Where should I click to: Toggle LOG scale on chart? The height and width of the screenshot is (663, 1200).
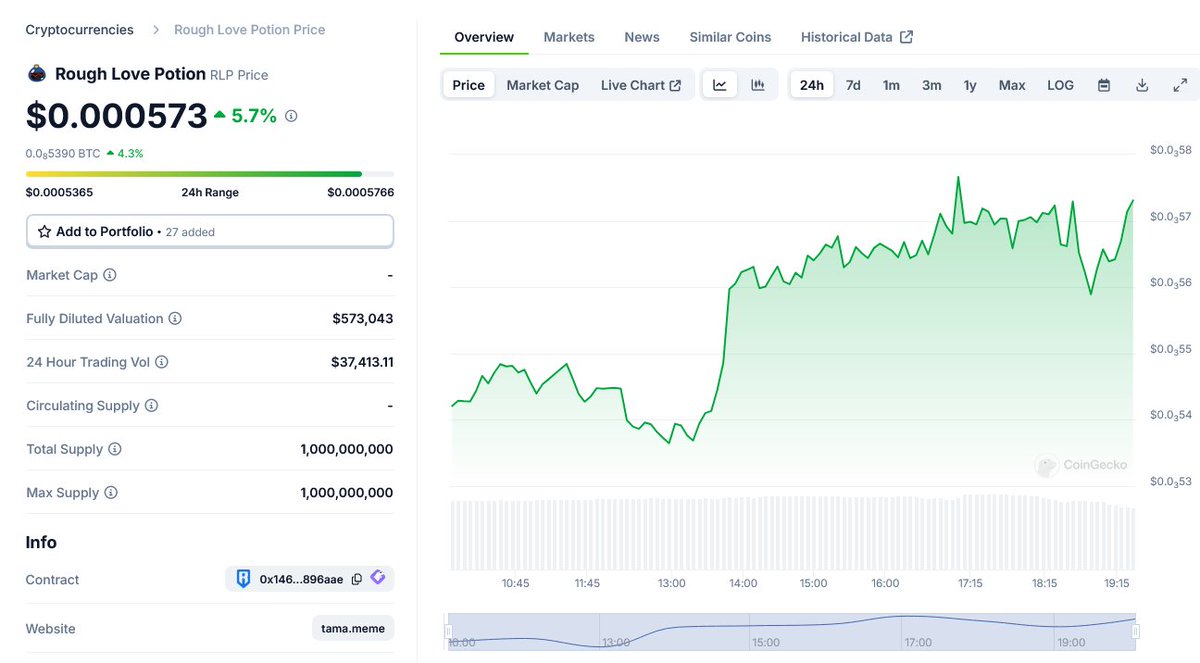pyautogui.click(x=1061, y=85)
